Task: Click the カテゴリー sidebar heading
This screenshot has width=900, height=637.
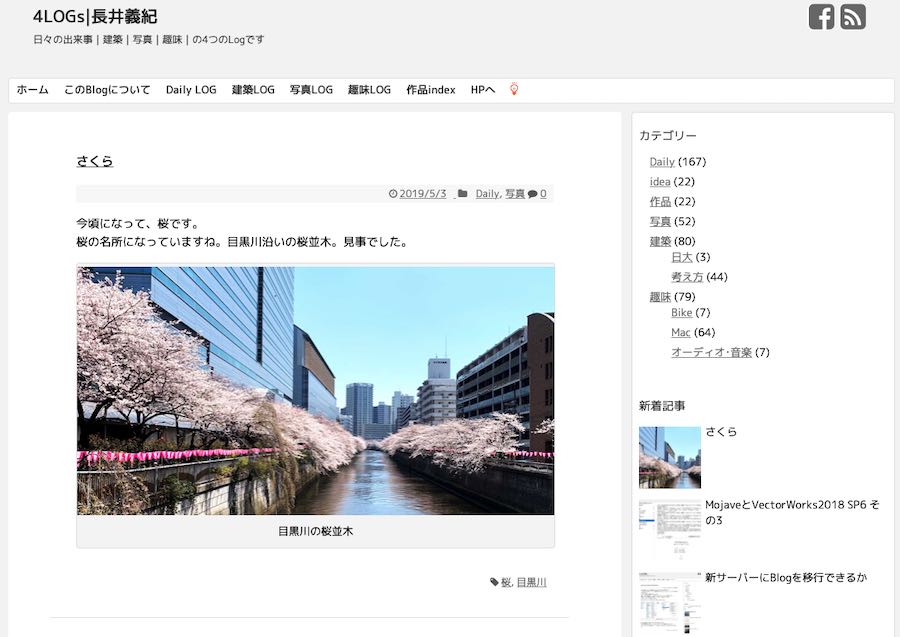Action: pos(668,135)
